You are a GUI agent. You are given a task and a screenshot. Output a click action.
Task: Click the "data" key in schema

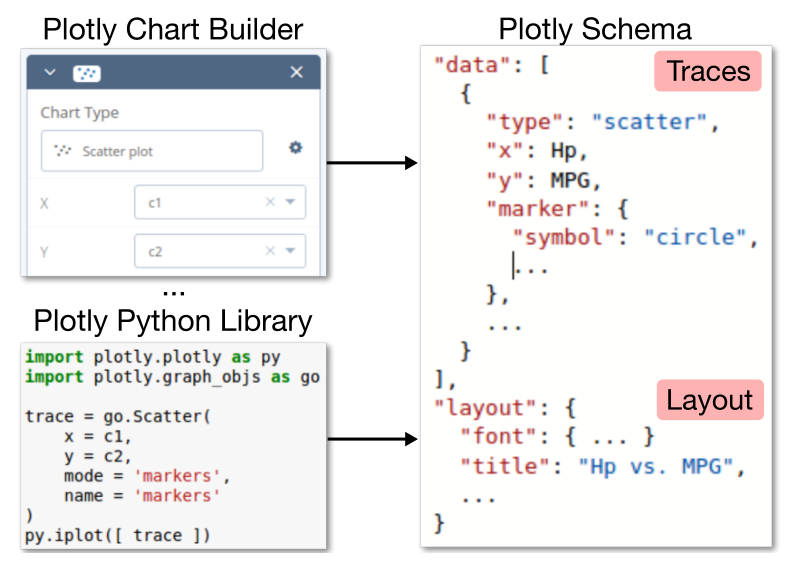[x=472, y=65]
